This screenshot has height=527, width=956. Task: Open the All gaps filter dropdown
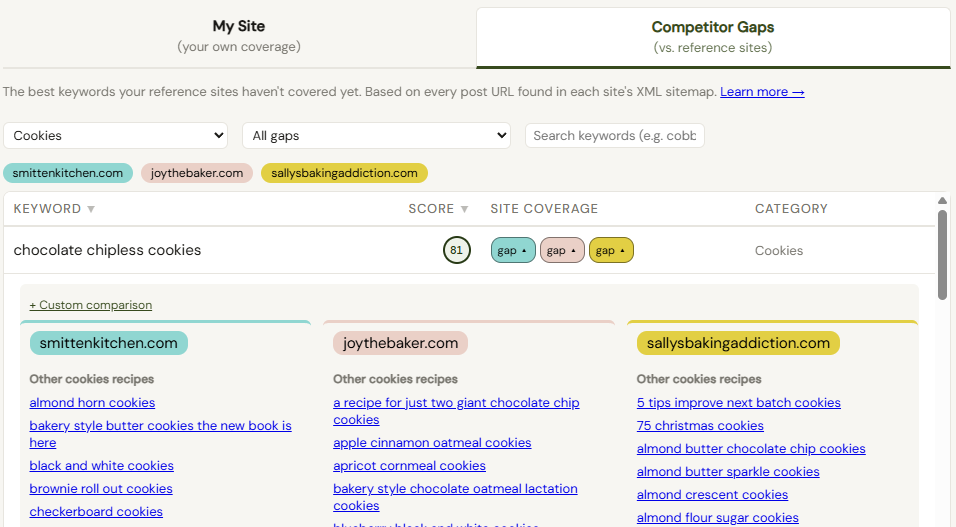(x=376, y=135)
